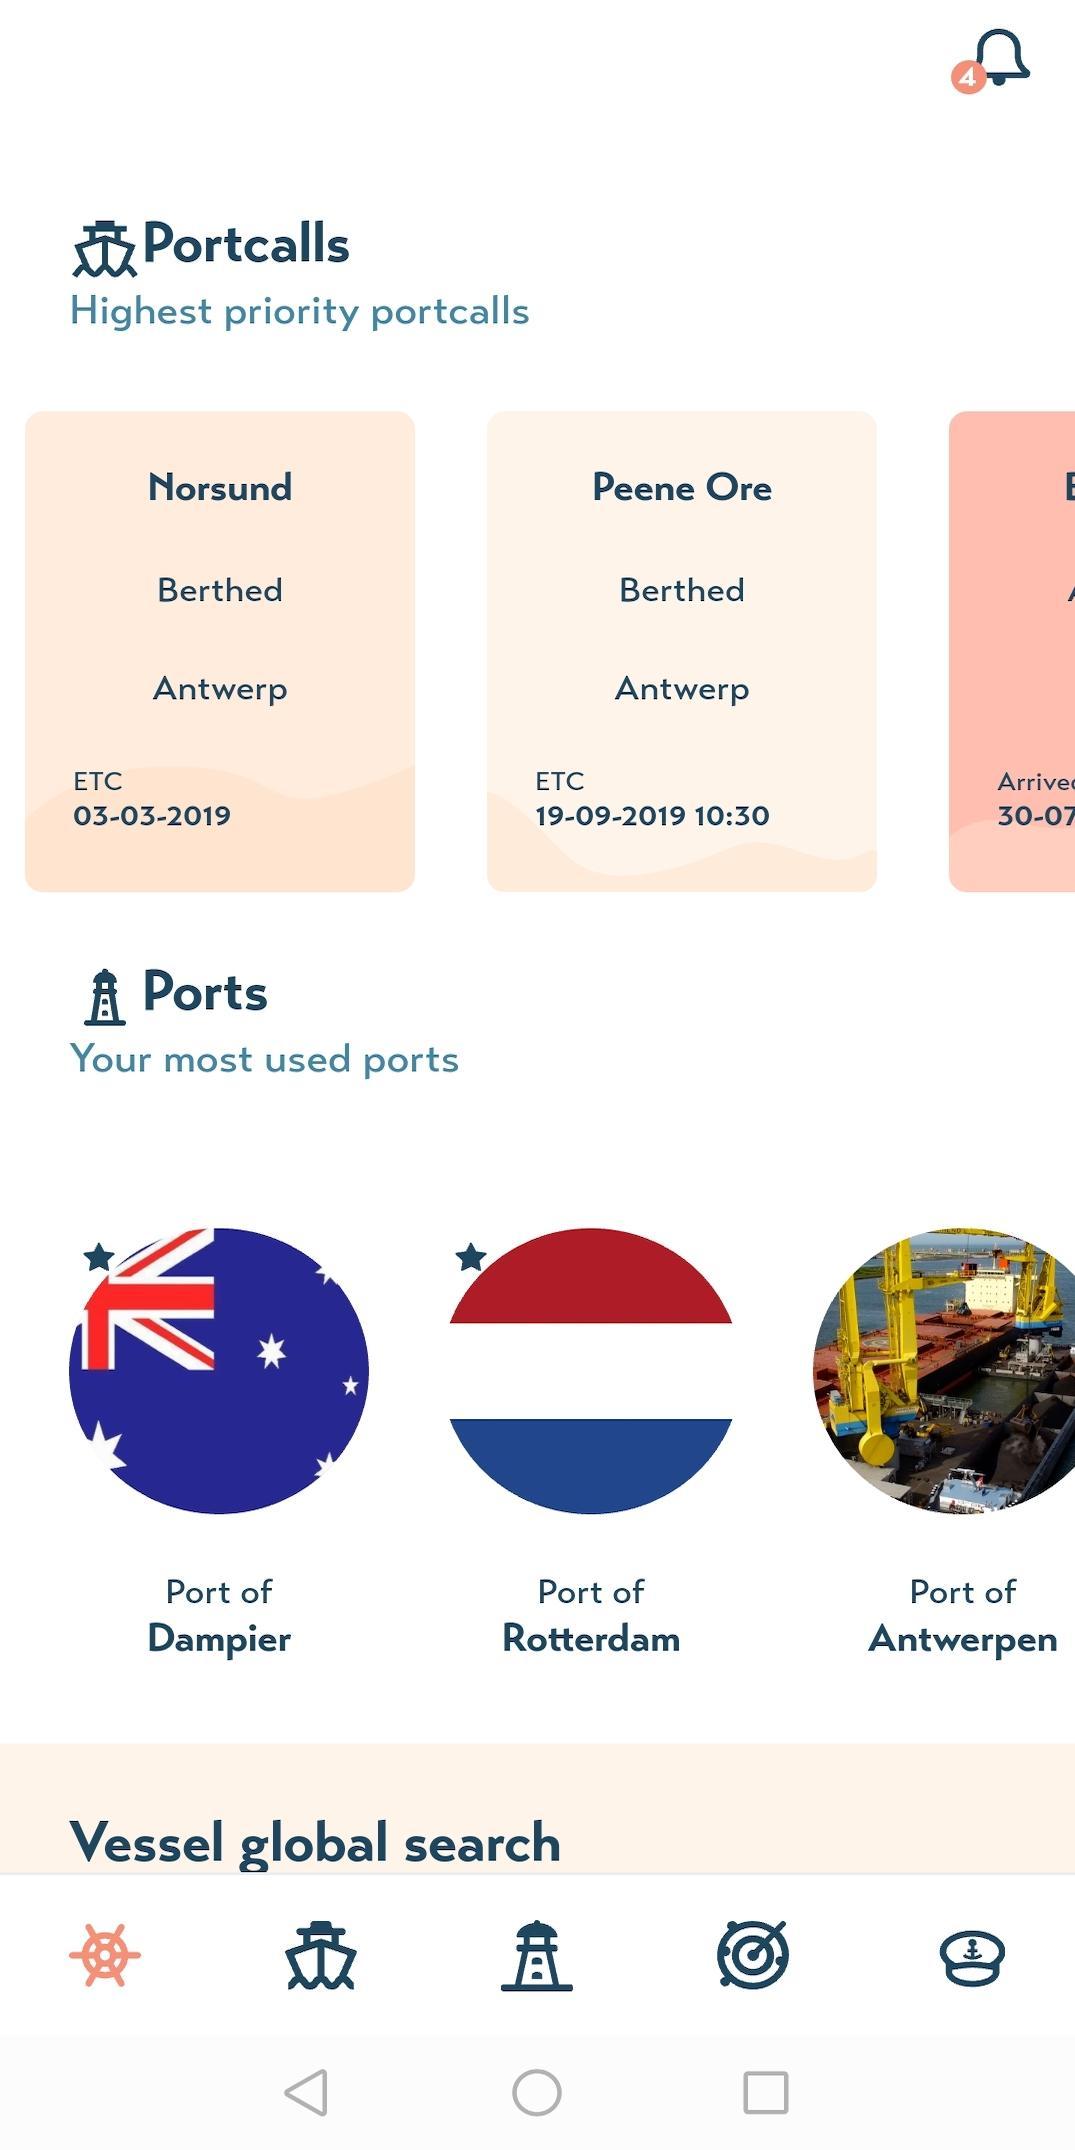Image resolution: width=1075 pixels, height=2150 pixels.
Task: Open the radar tracking tab
Action: click(753, 1954)
